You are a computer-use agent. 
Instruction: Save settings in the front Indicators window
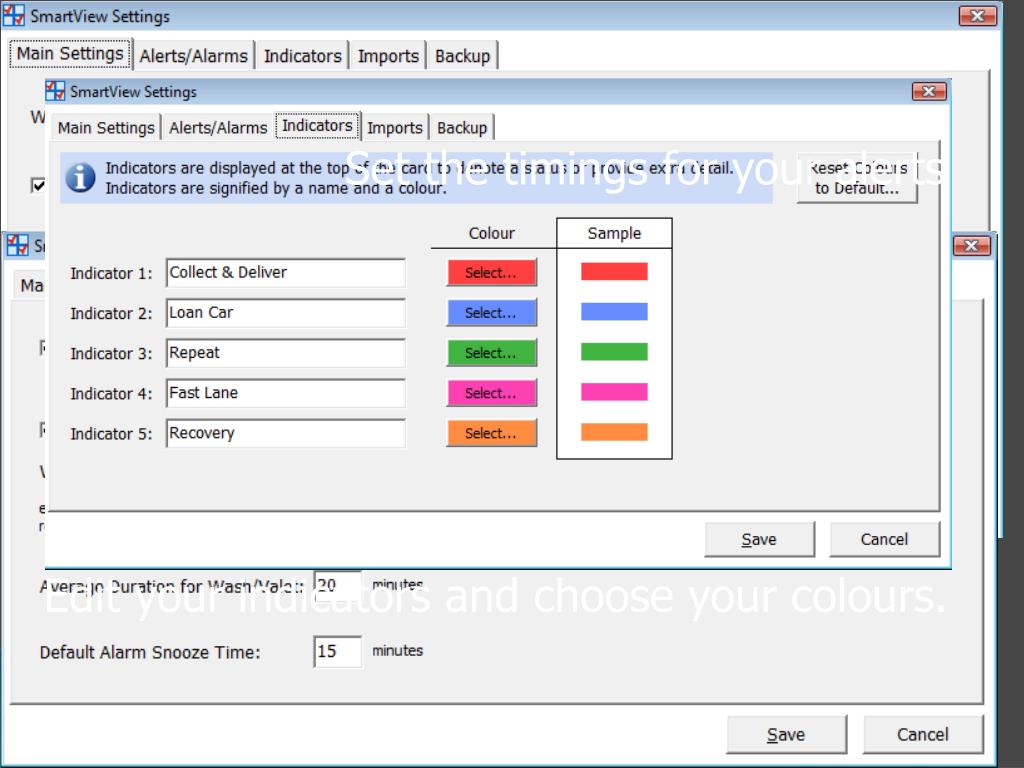point(760,539)
